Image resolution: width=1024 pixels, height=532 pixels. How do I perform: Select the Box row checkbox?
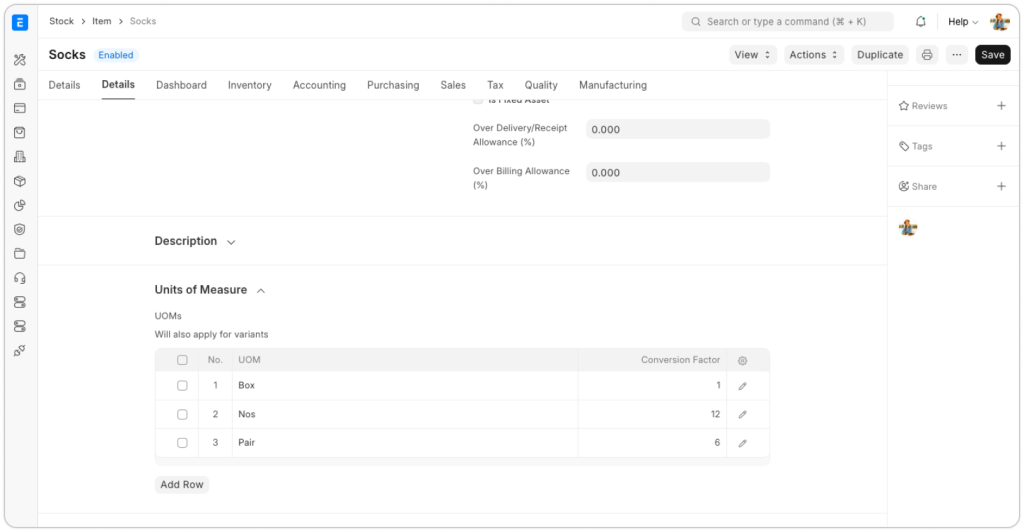click(182, 386)
